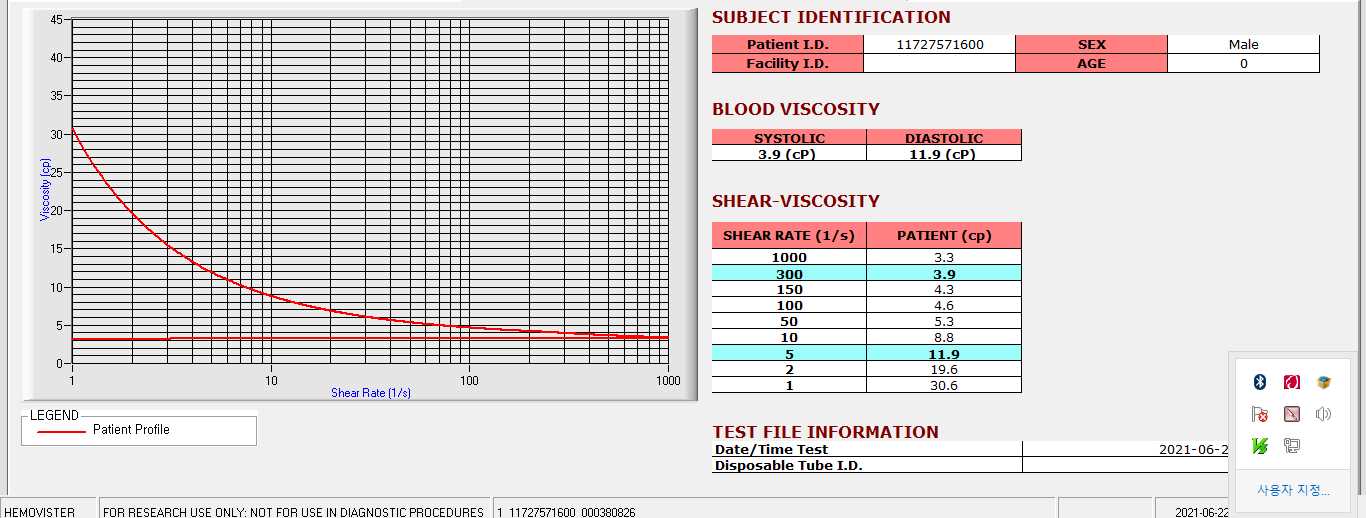1366x518 pixels.
Task: Click the red circular tray icon
Action: click(1292, 382)
